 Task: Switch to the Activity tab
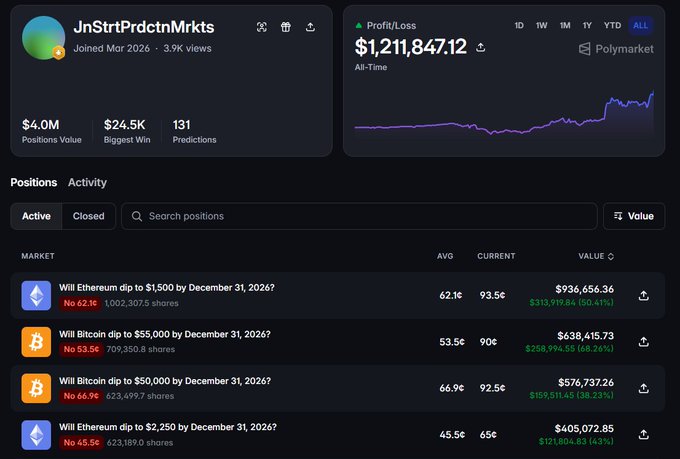click(x=87, y=183)
